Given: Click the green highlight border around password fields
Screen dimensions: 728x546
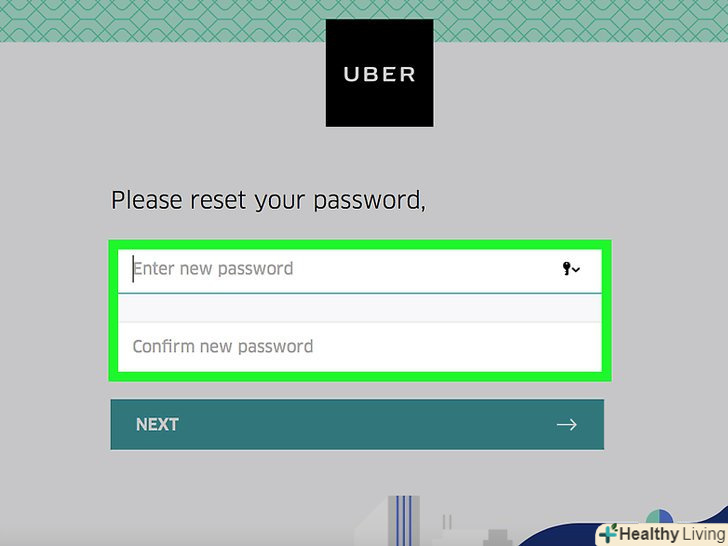Looking at the screenshot, I should (360, 311).
